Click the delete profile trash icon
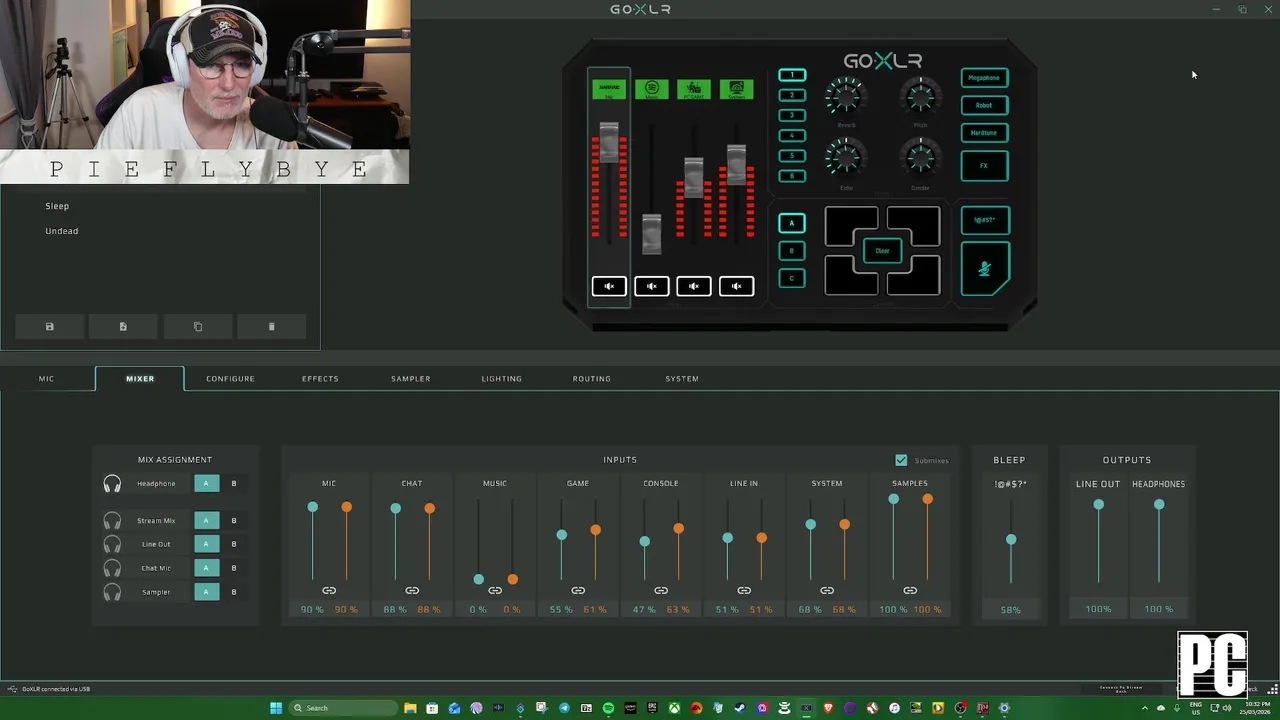The width and height of the screenshot is (1280, 720). [271, 327]
